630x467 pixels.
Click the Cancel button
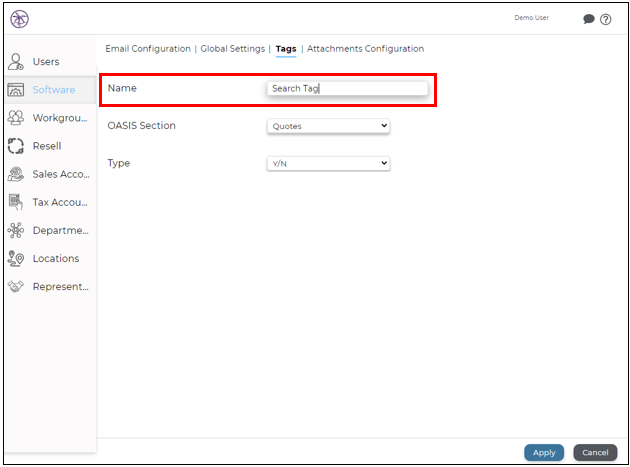595,453
